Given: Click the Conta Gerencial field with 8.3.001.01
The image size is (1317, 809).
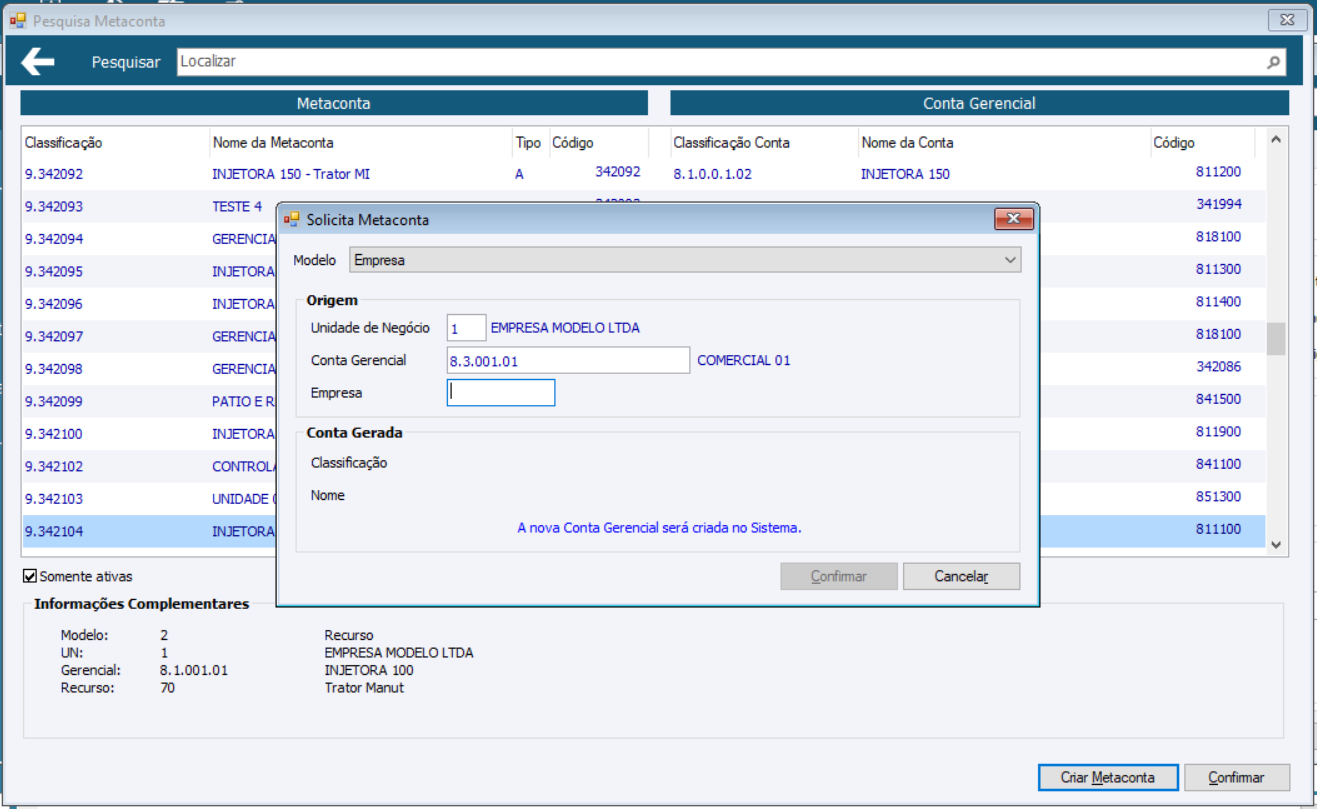Looking at the screenshot, I should point(568,360).
